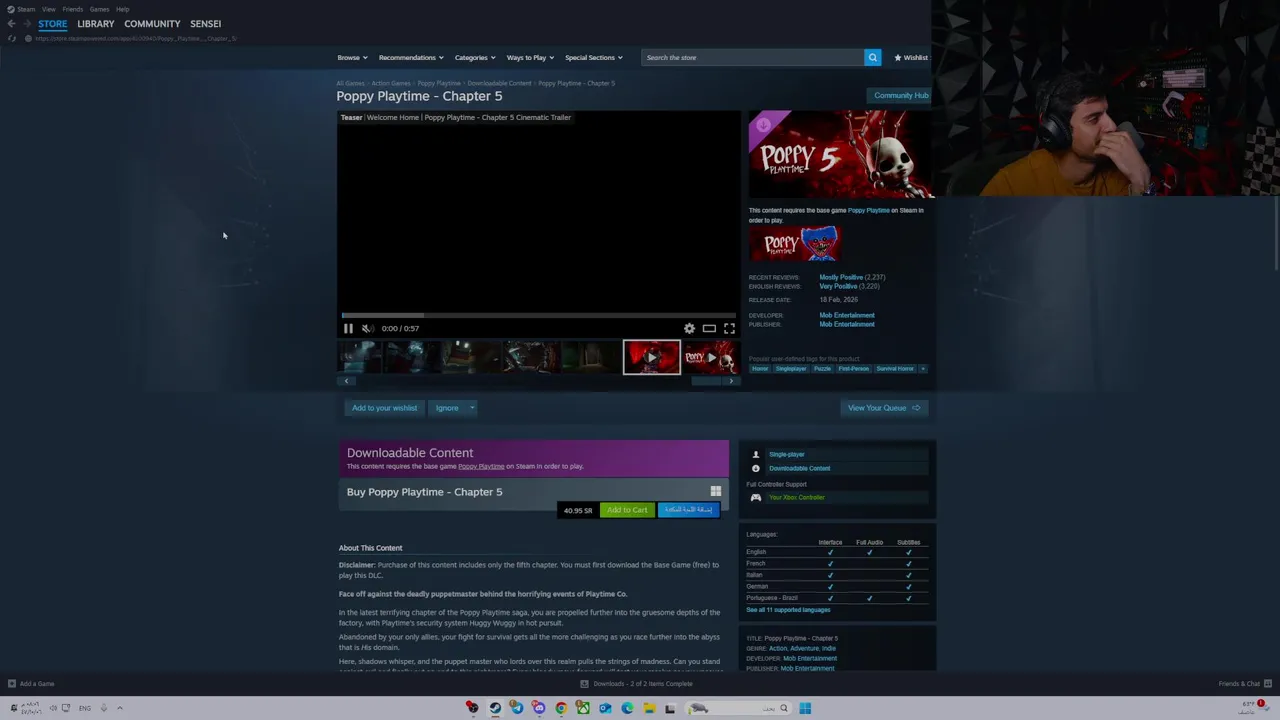
Task: Open the STORE tab
Action: 53,23
